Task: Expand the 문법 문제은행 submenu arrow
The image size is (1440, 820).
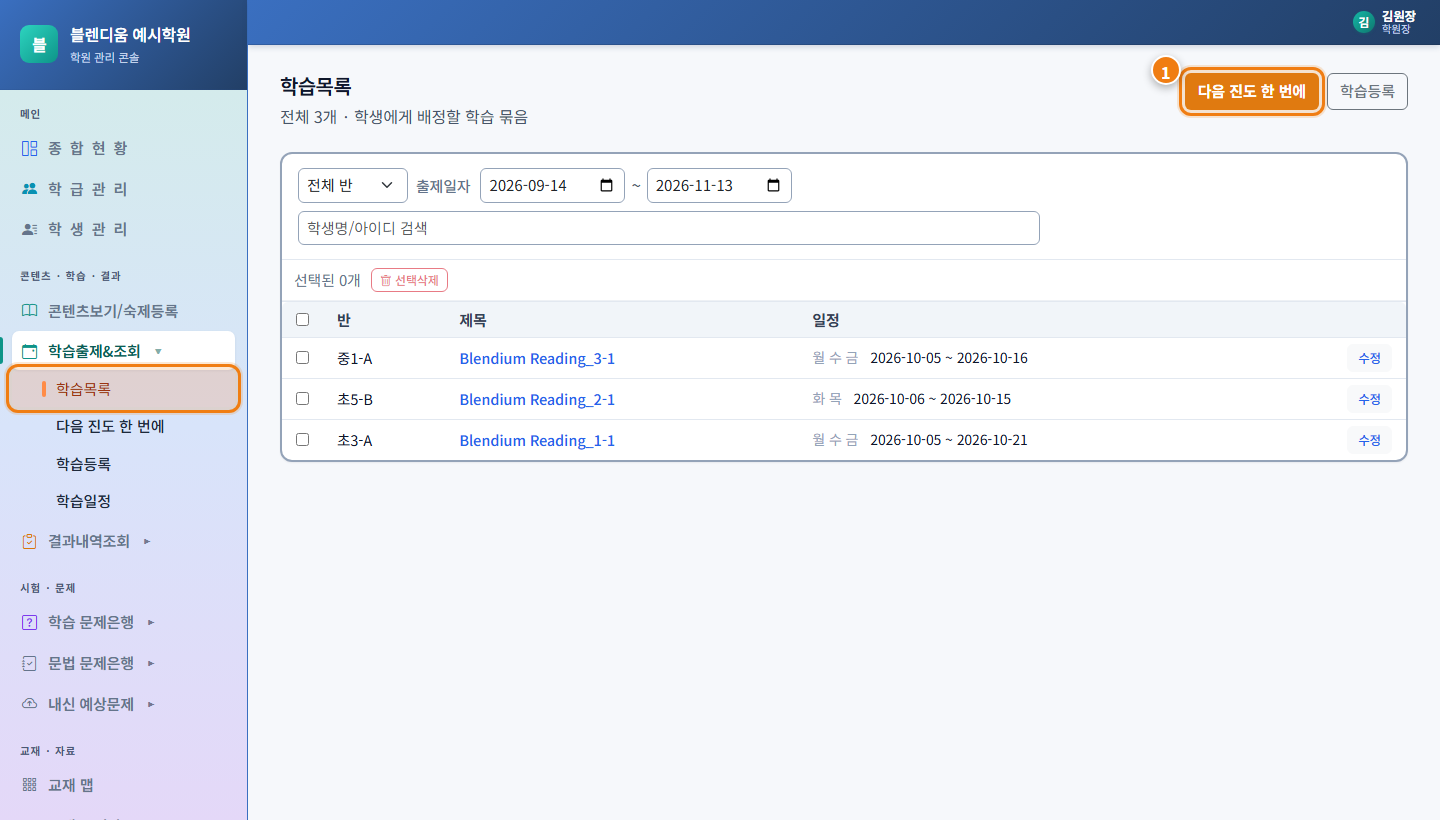Action: tap(151, 663)
